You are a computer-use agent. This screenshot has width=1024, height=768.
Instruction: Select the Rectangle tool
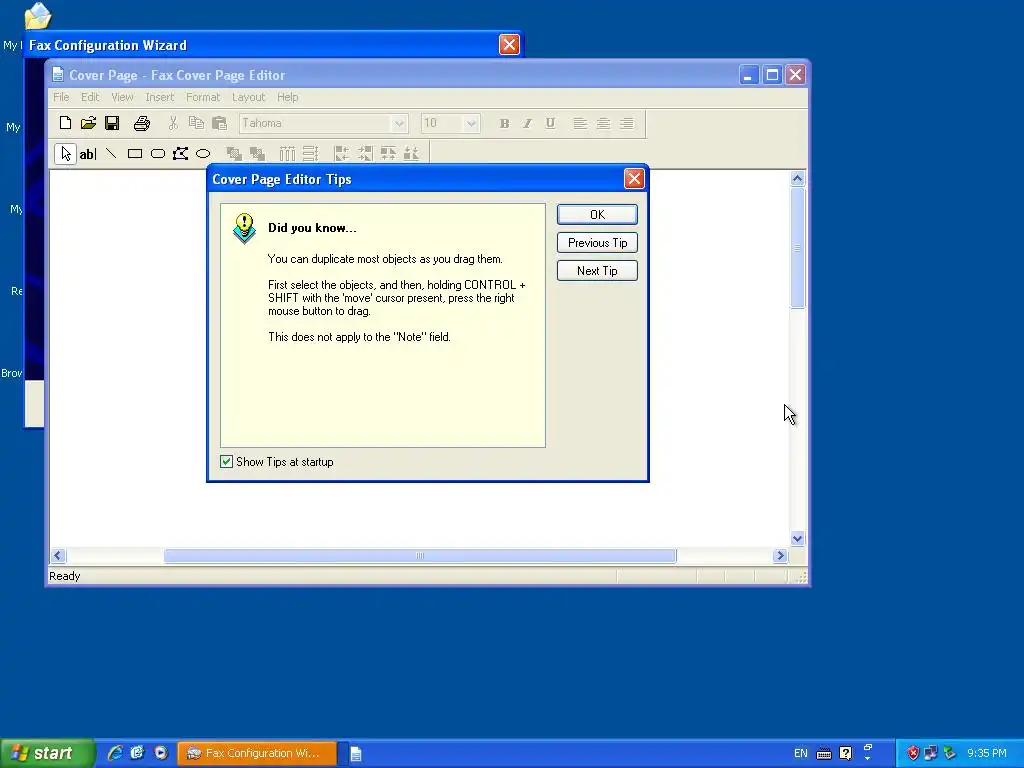135,154
